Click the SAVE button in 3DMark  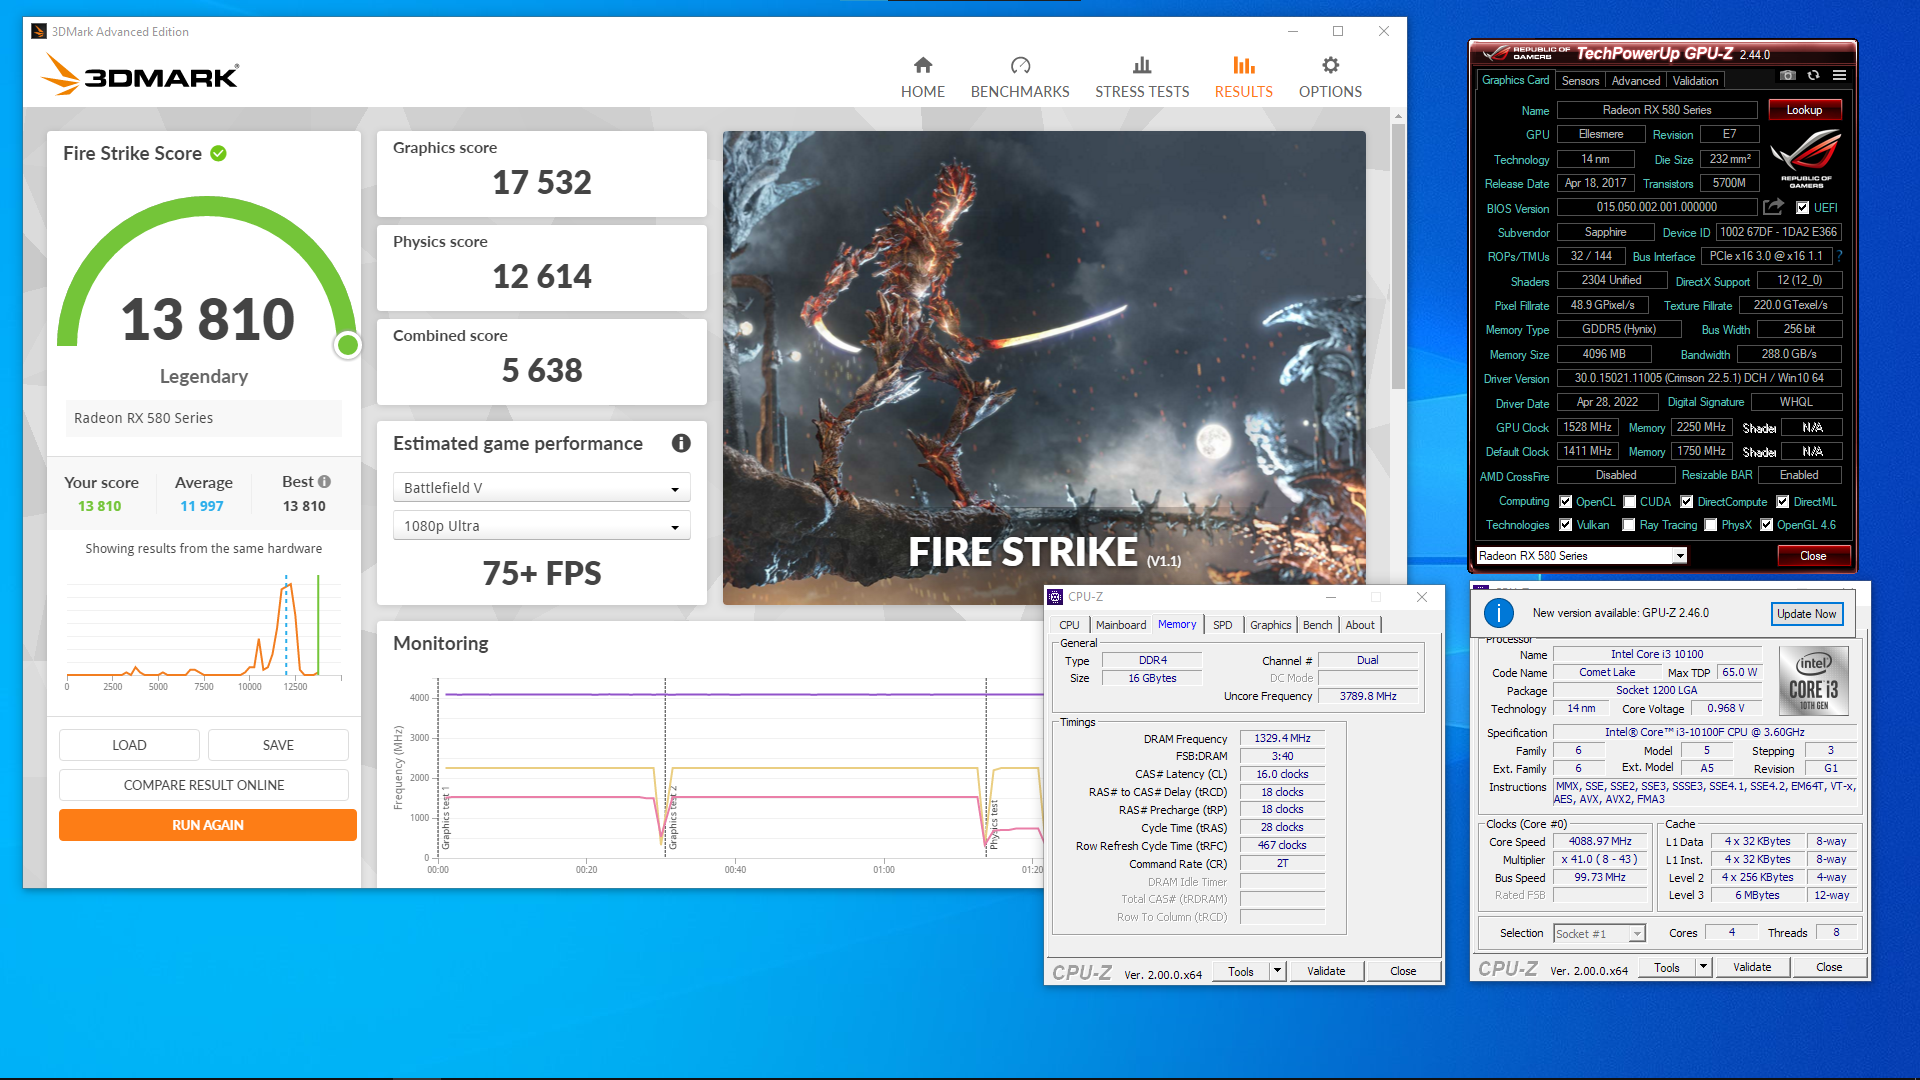[278, 745]
